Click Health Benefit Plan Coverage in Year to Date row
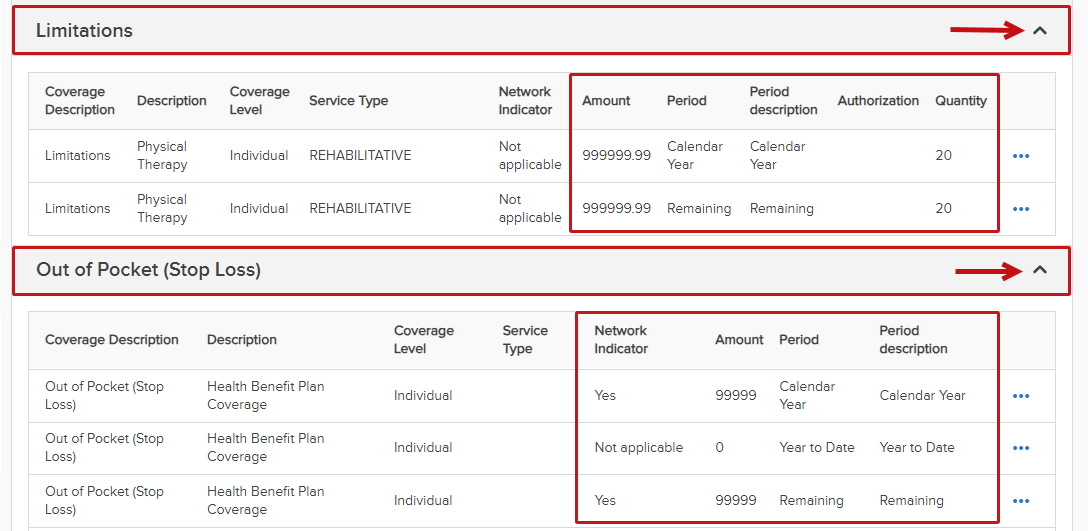This screenshot has height=531, width=1088. (x=265, y=448)
